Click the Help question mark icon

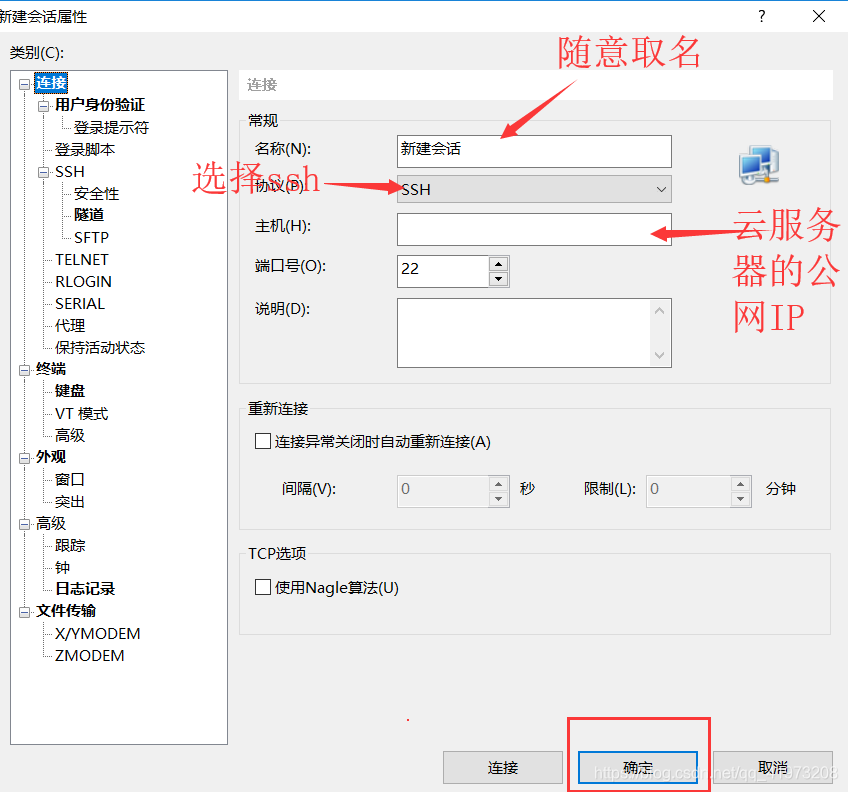[761, 16]
